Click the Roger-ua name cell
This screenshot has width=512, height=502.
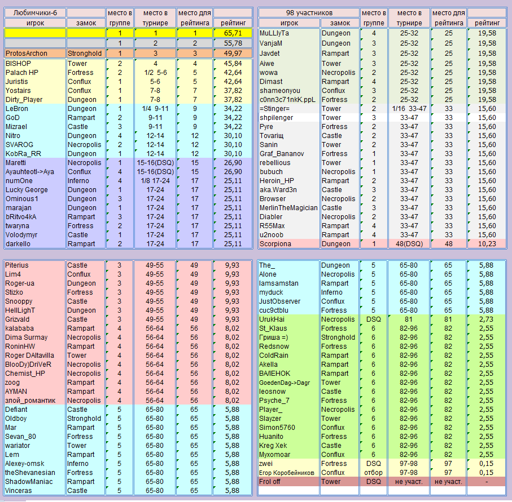click(x=35, y=283)
